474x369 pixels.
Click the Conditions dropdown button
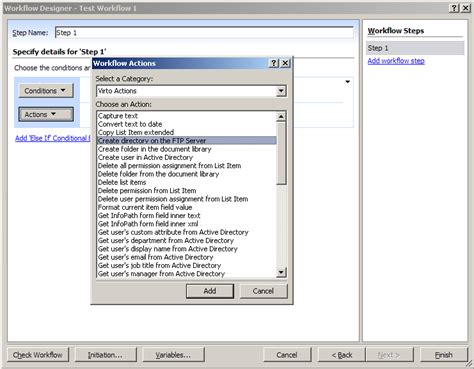click(45, 91)
